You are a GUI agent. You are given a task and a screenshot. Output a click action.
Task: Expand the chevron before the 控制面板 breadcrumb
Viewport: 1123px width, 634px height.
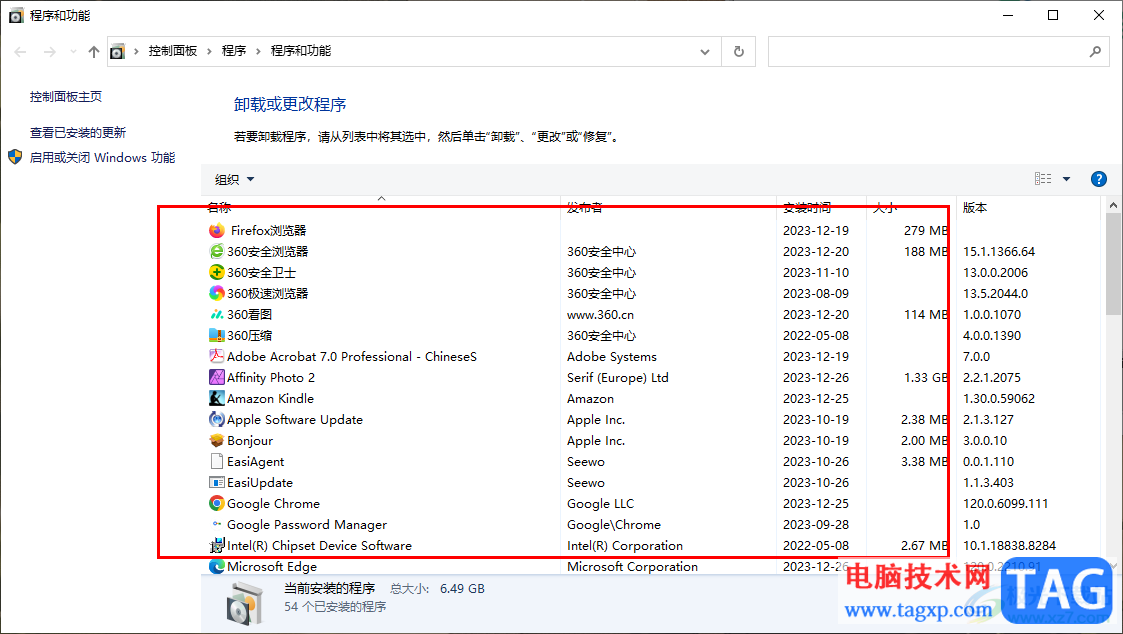coord(136,52)
